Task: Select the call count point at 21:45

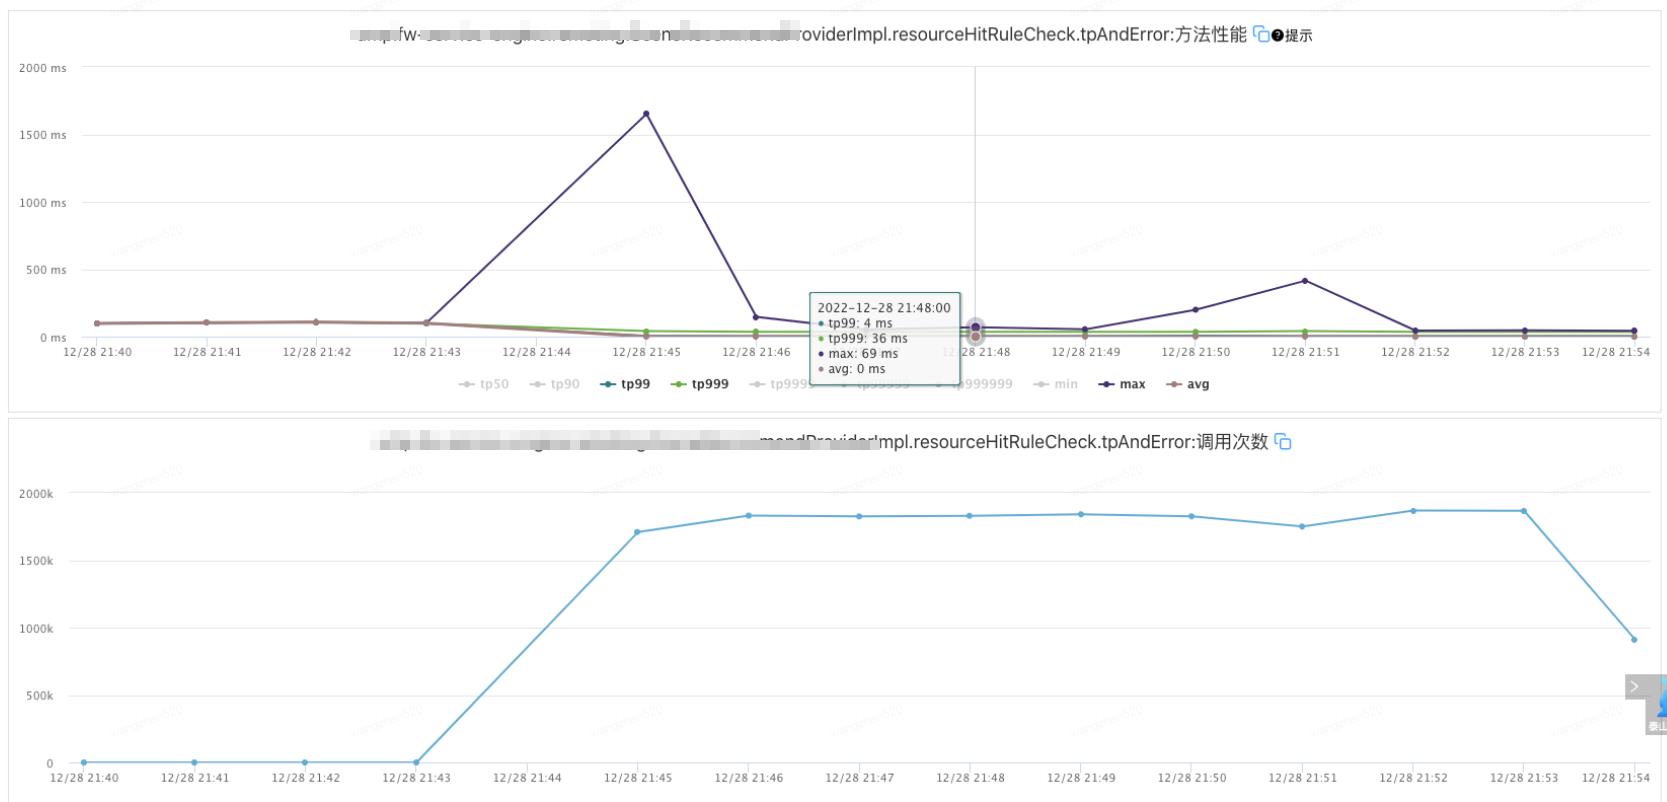Action: [x=637, y=532]
